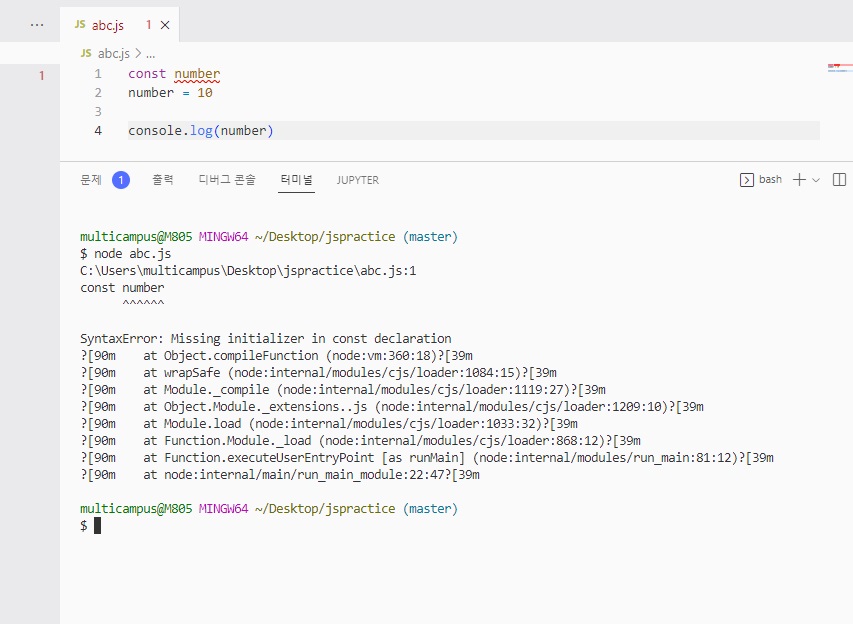Screen dimensions: 853x624
Task: Click the abc.js:1 file path in terminal
Action: (x=248, y=270)
